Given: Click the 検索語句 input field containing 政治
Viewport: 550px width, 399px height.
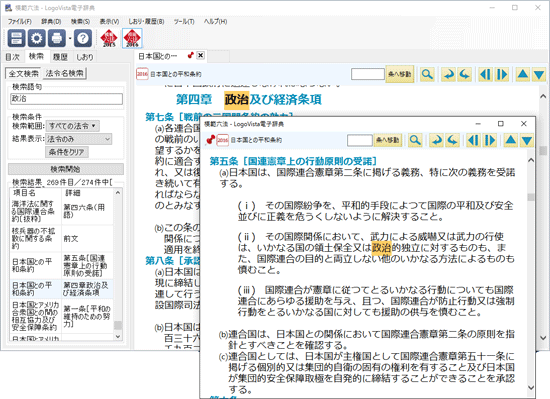Looking at the screenshot, I should (67, 99).
